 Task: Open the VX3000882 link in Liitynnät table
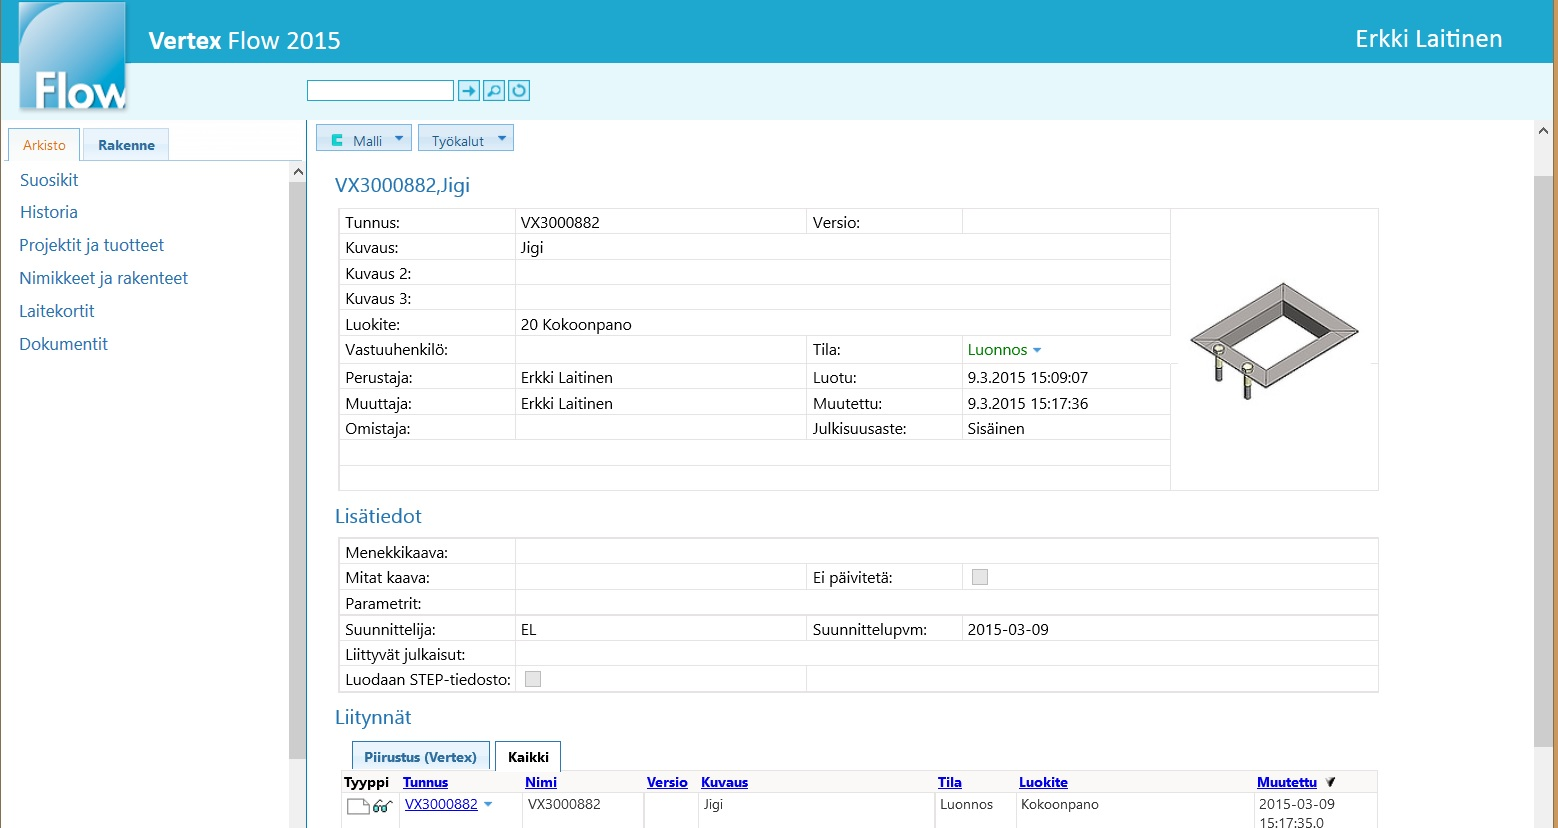[441, 804]
